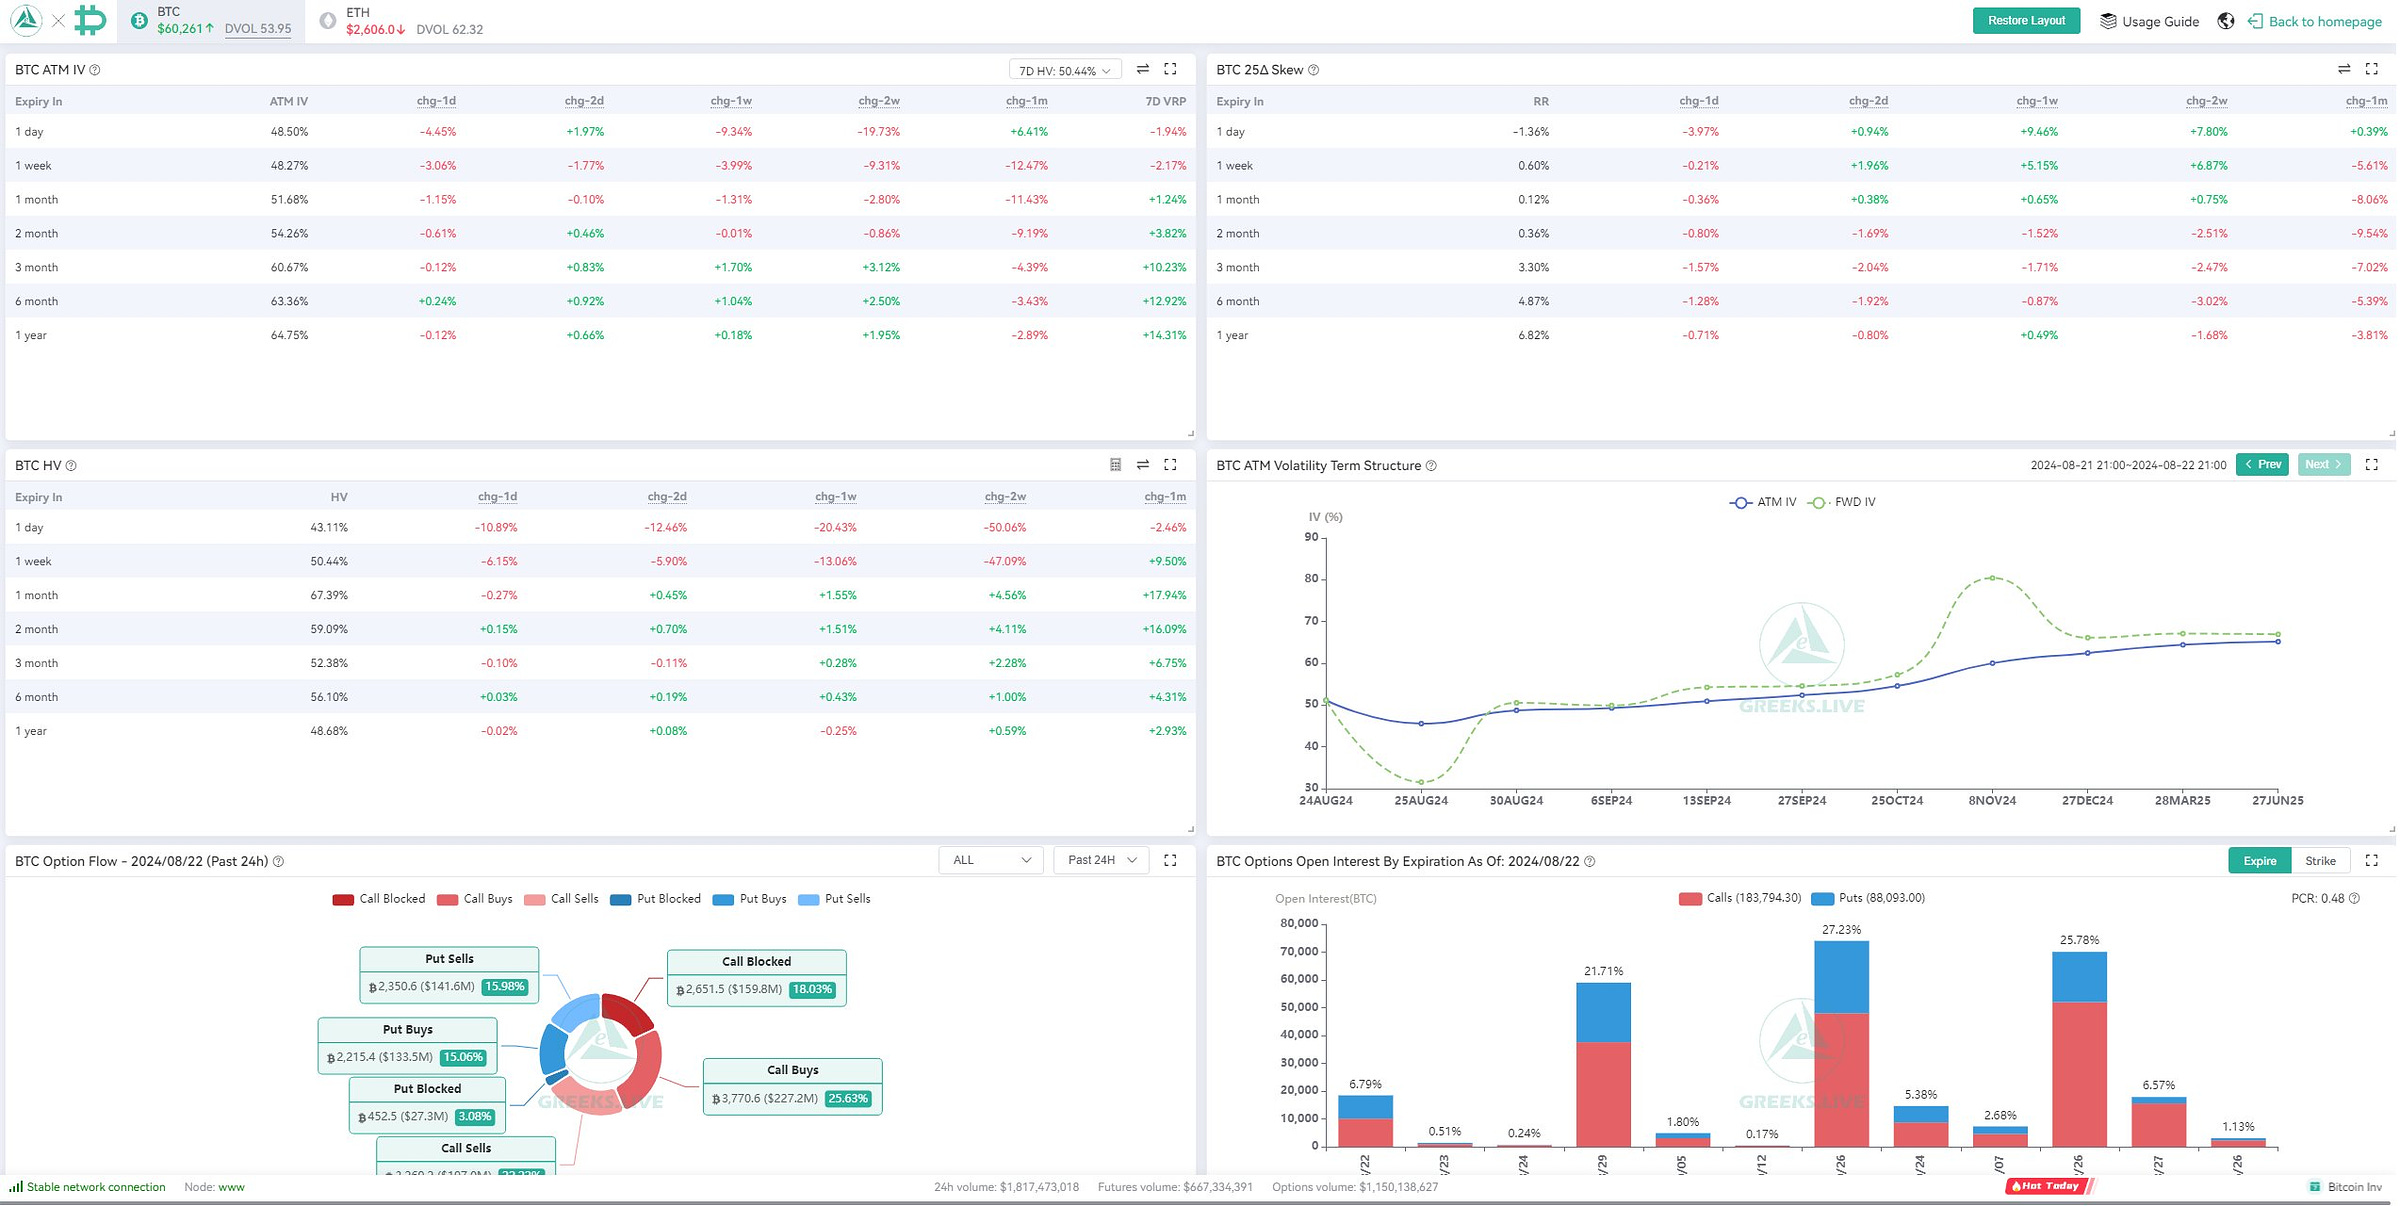
Task: Click the FWD IV peak point at 8NOV24
Action: tap(1993, 578)
